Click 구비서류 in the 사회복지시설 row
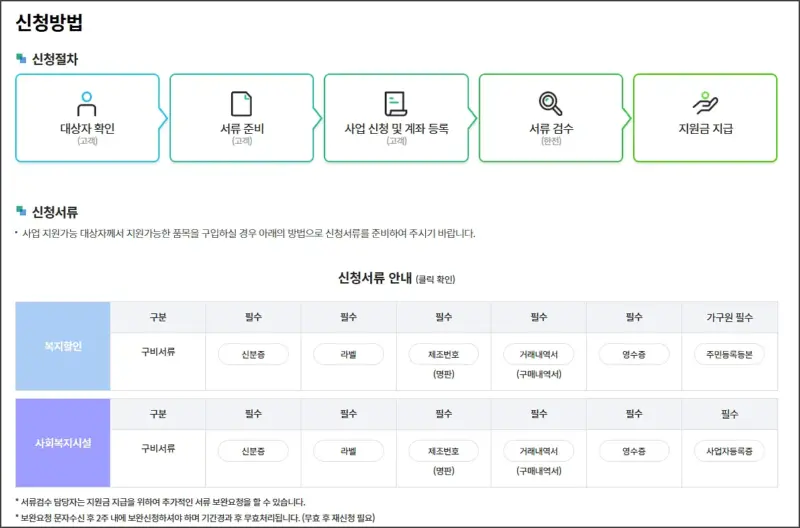This screenshot has height=528, width=800. pos(158,448)
